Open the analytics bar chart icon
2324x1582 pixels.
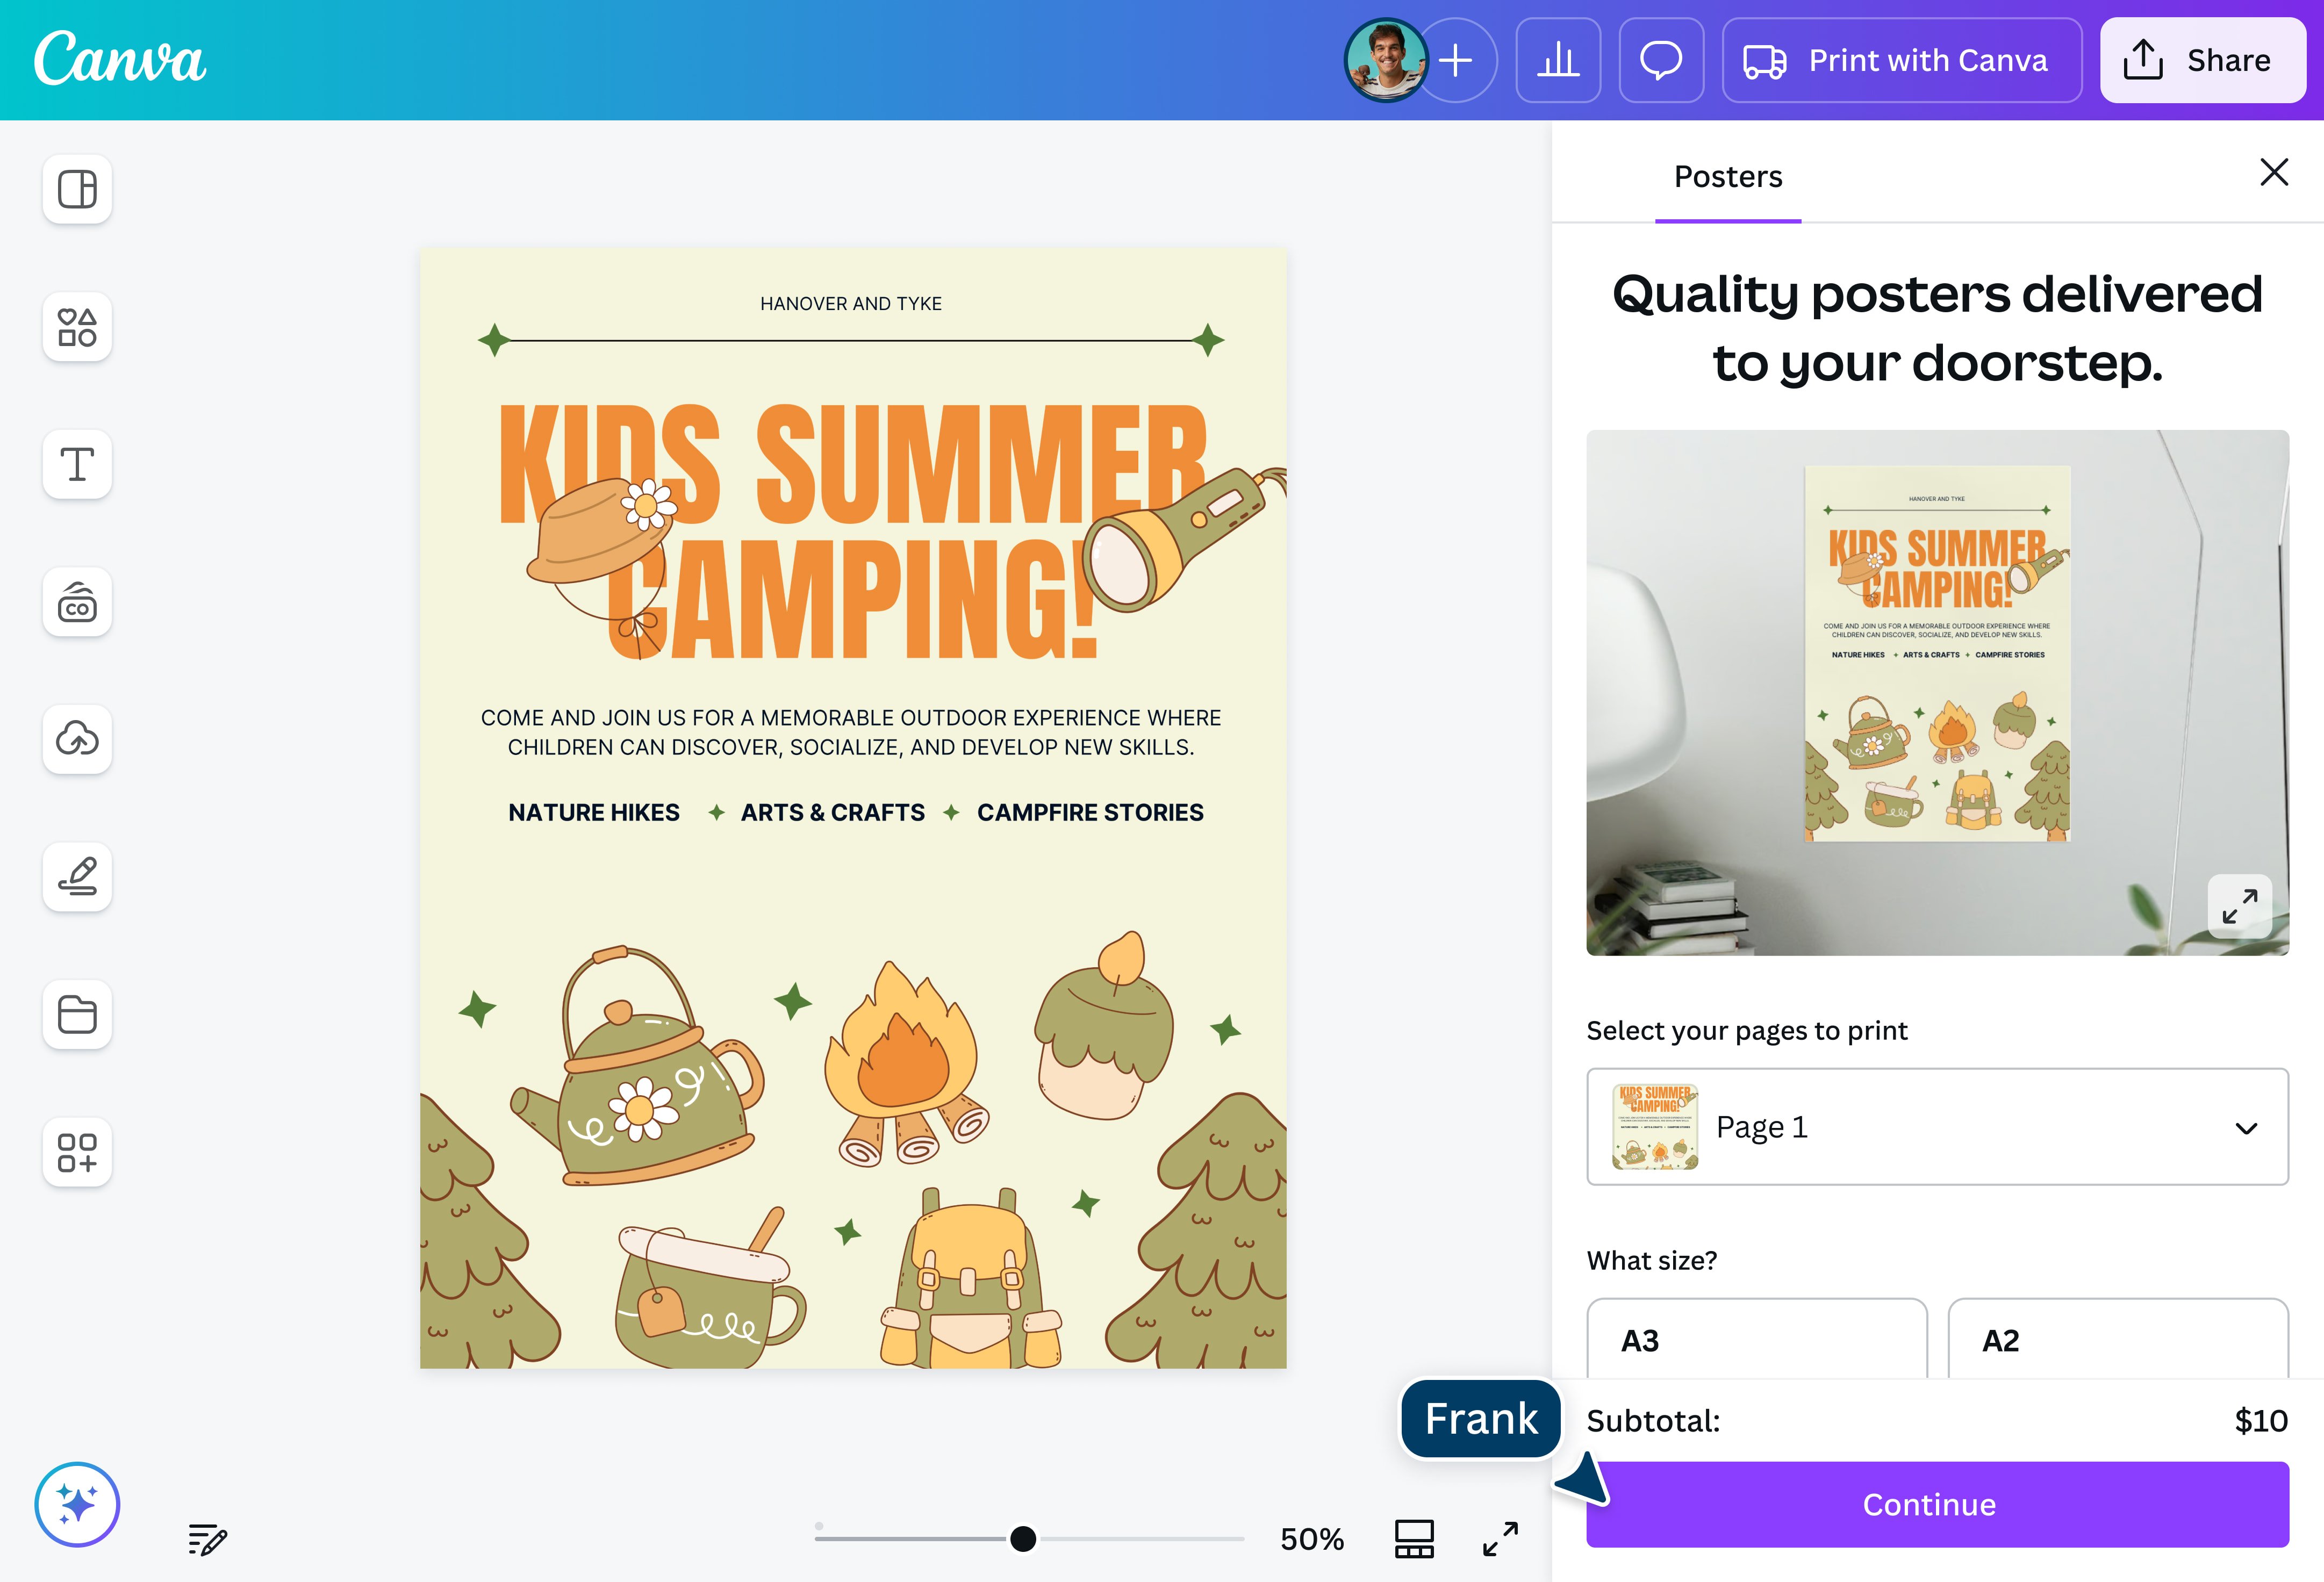(x=1558, y=60)
